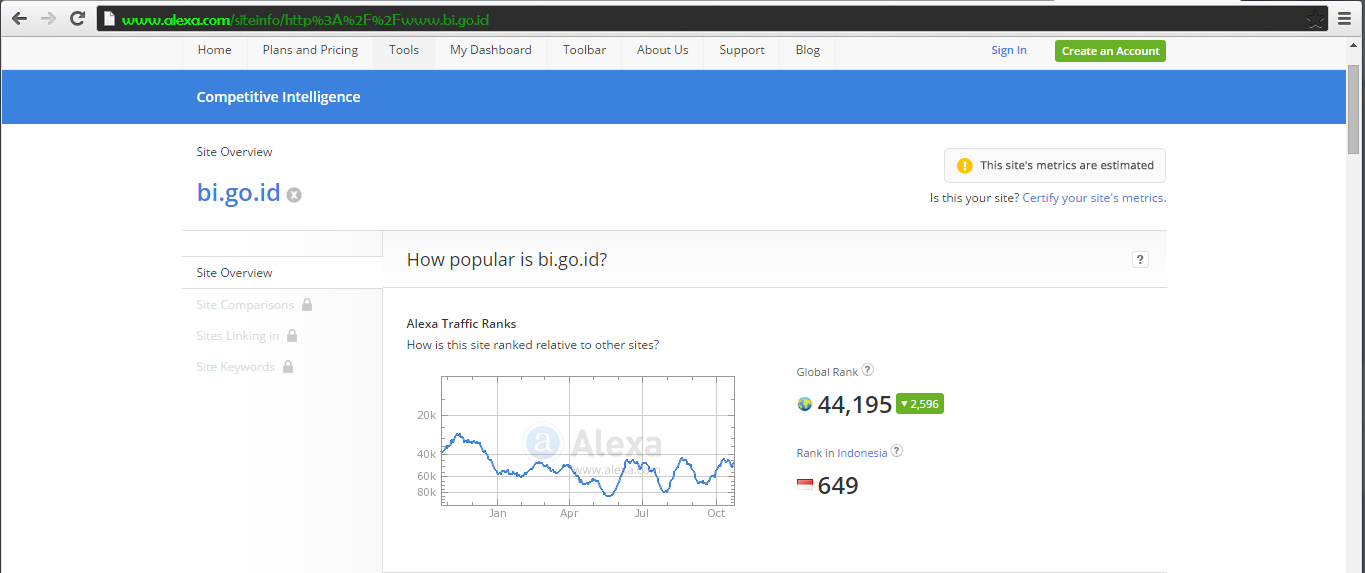Bookmark this page with the star icon
Viewport: 1365px width, 573px height.
coord(1316,19)
